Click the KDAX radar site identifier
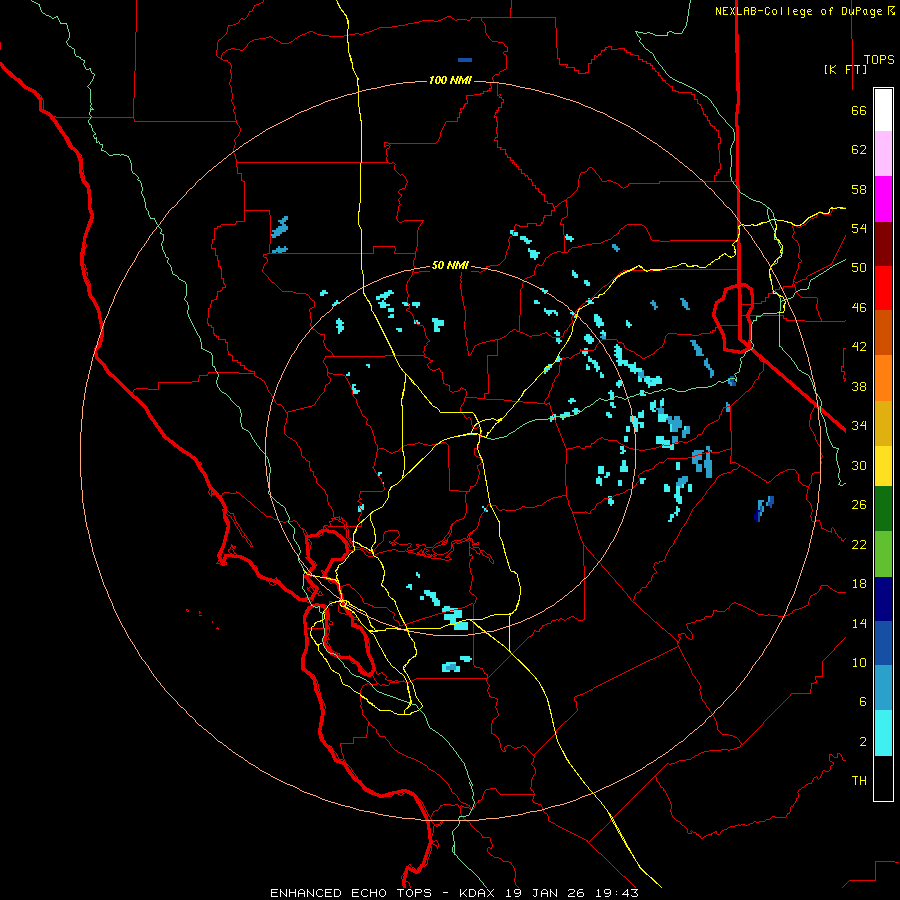The width and height of the screenshot is (900, 900). (479, 893)
